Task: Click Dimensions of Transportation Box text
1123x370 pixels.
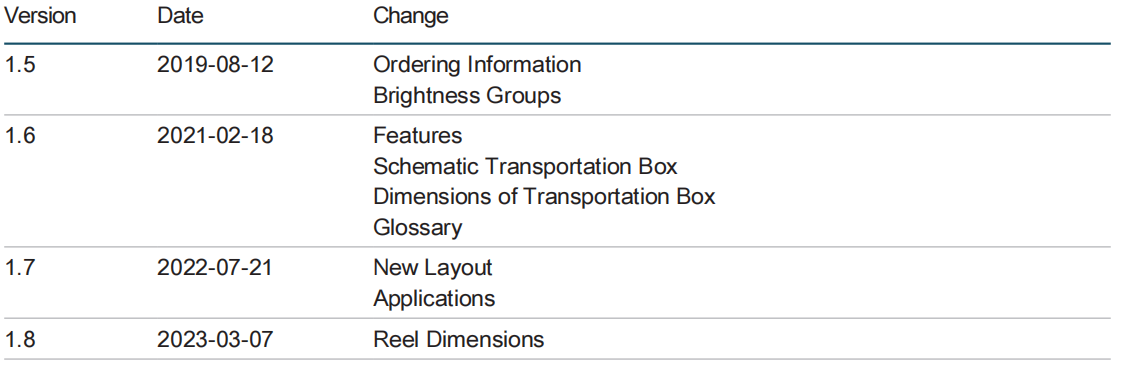Action: [x=544, y=197]
